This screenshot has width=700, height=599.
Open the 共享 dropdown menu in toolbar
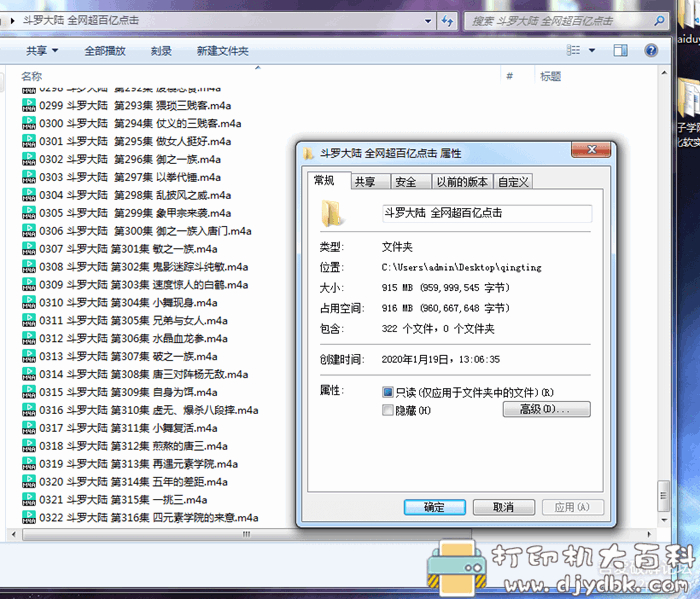(x=42, y=50)
